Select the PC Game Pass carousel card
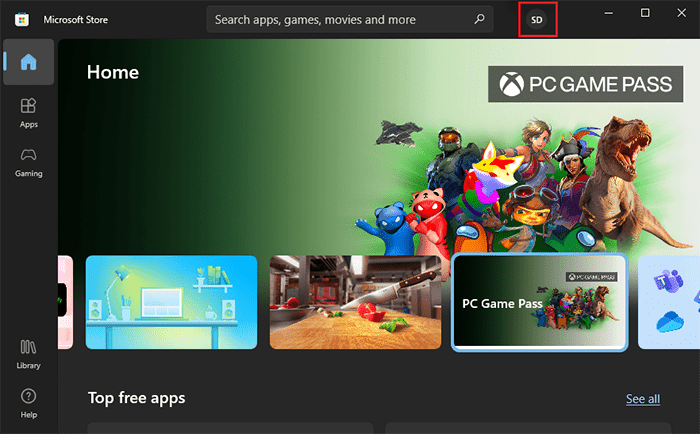Screen dimensions: 700x434 click(x=539, y=303)
